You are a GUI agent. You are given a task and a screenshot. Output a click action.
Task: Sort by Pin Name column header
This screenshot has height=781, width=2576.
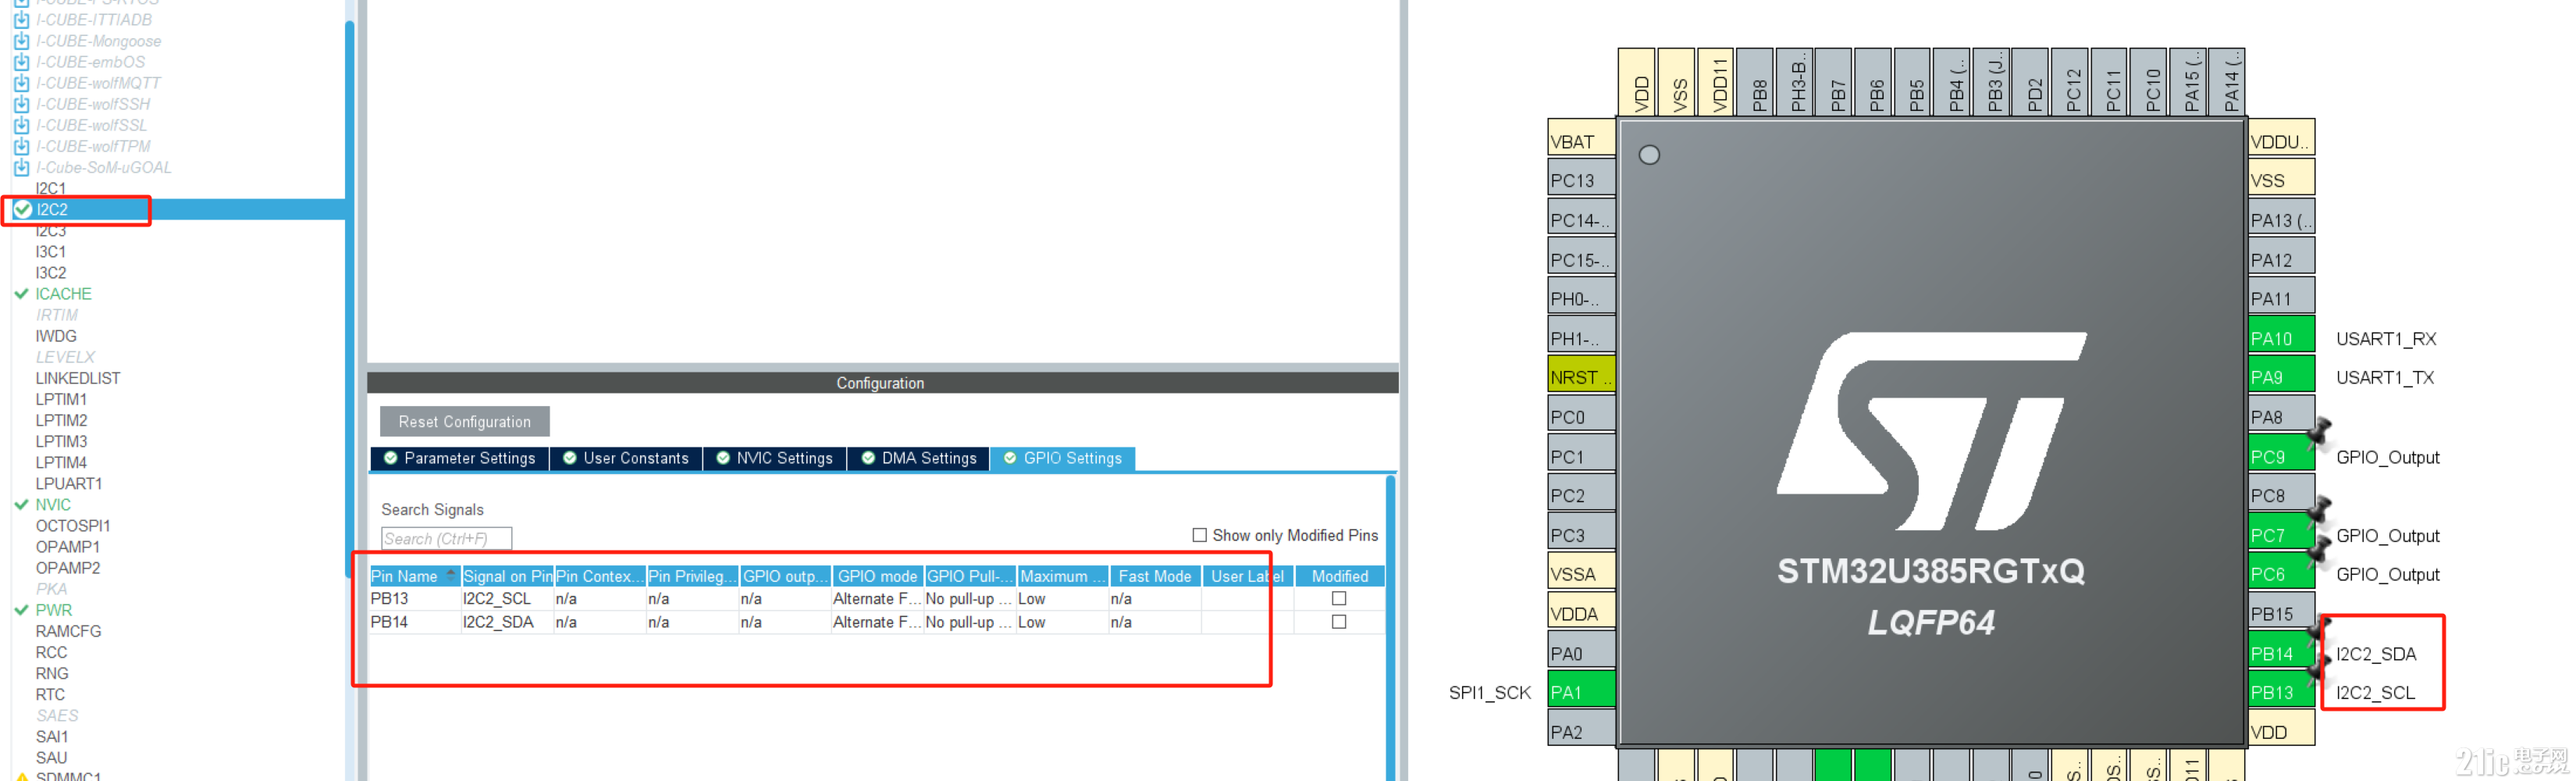coord(414,576)
